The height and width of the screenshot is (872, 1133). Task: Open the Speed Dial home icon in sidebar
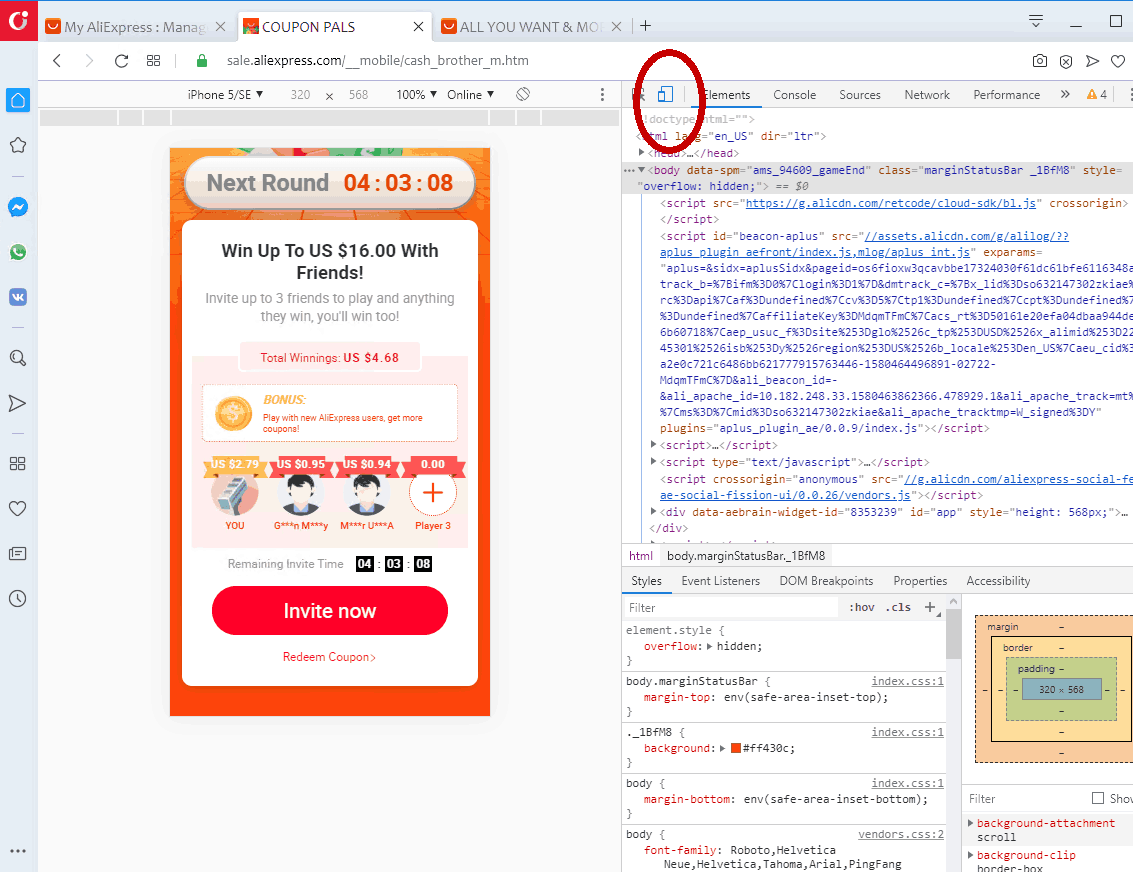18,100
